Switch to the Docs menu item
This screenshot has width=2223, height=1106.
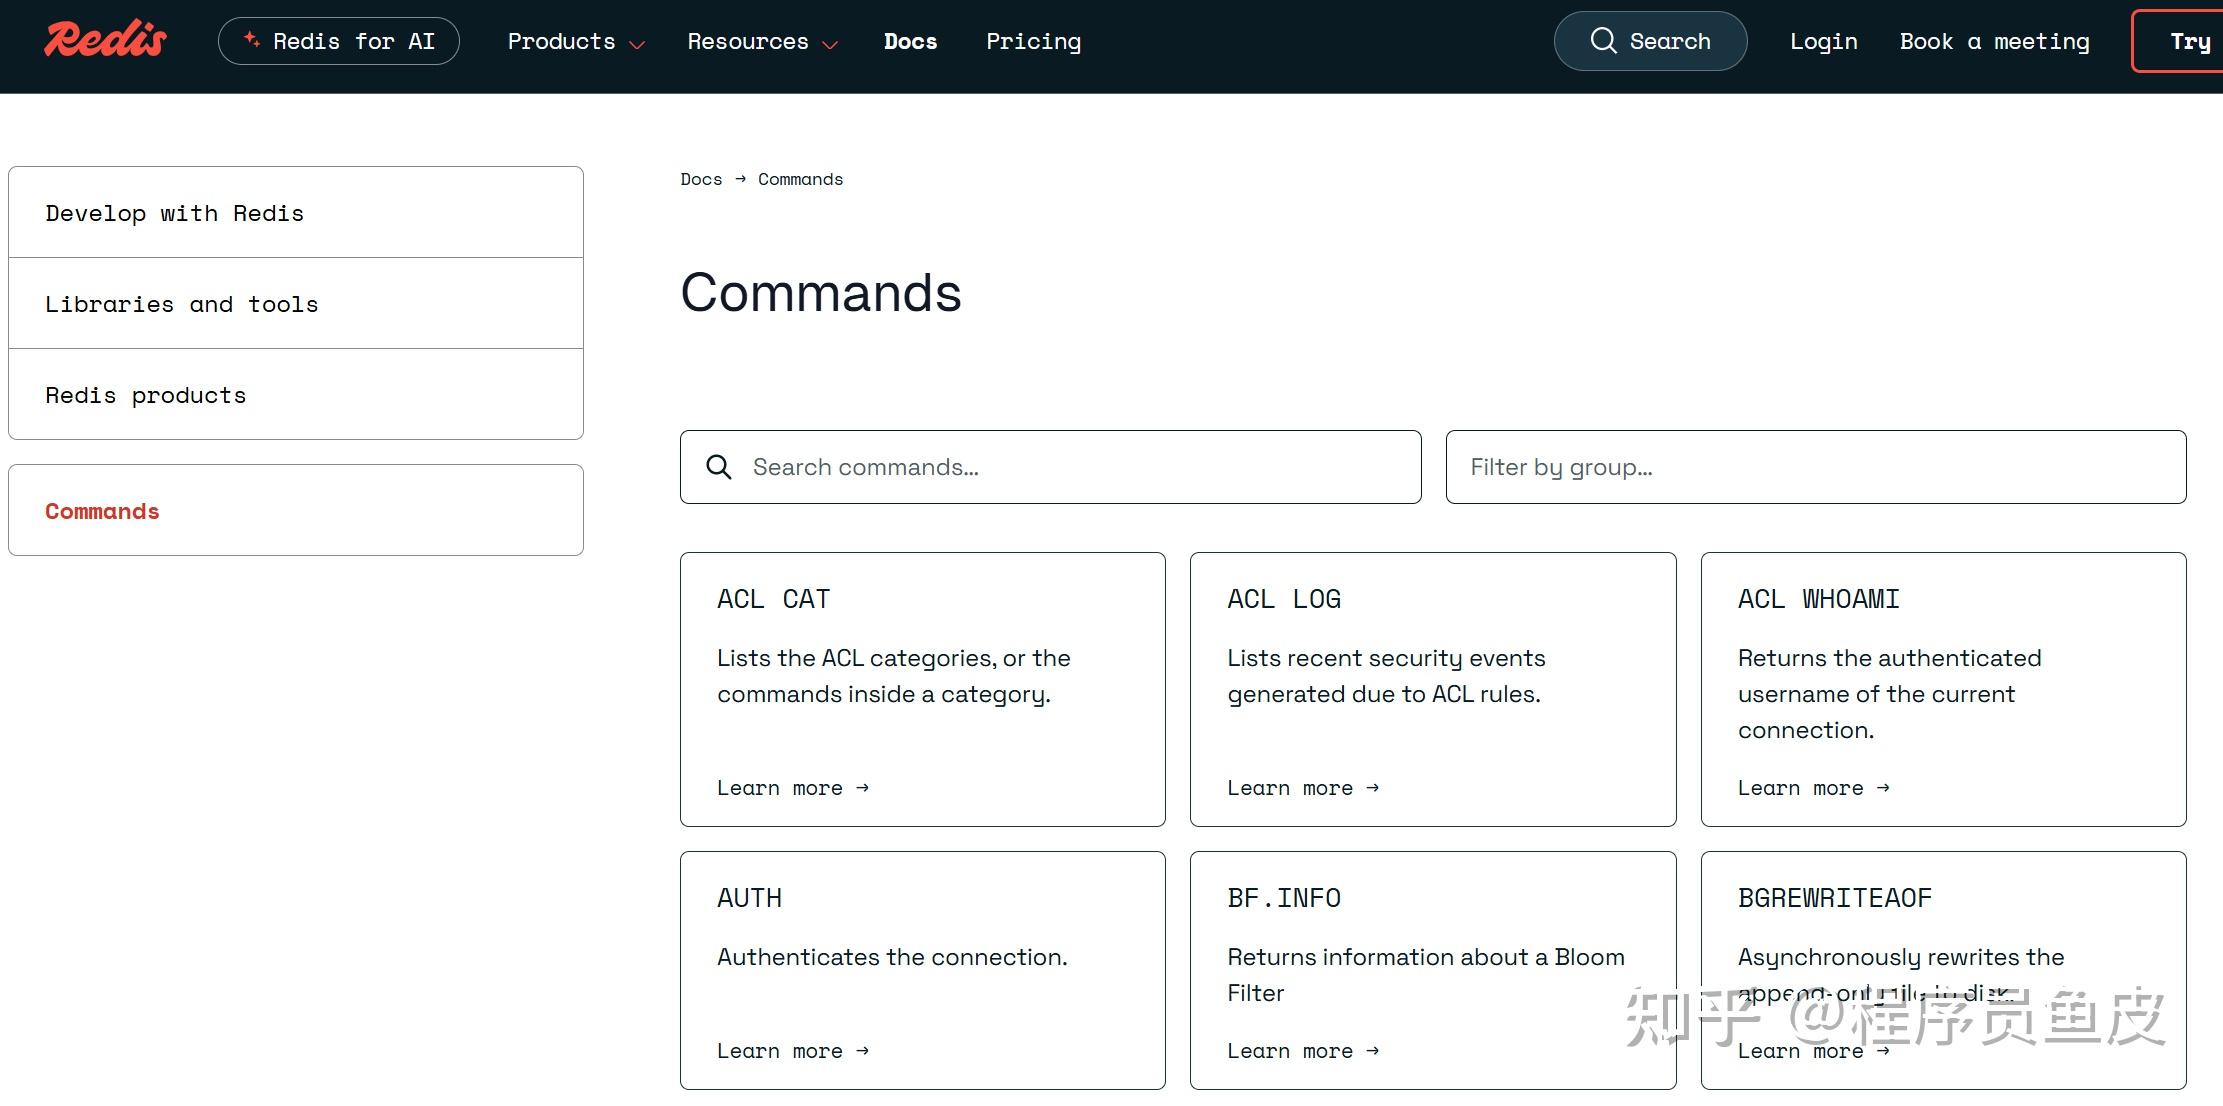coord(910,41)
